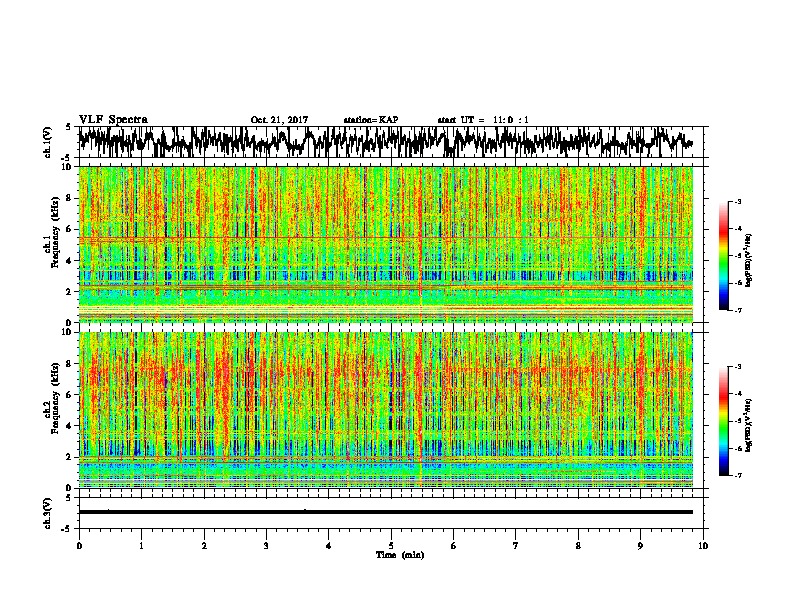This screenshot has width=792, height=612.
Task: Click the time axis tick label "1"
Action: (141, 546)
